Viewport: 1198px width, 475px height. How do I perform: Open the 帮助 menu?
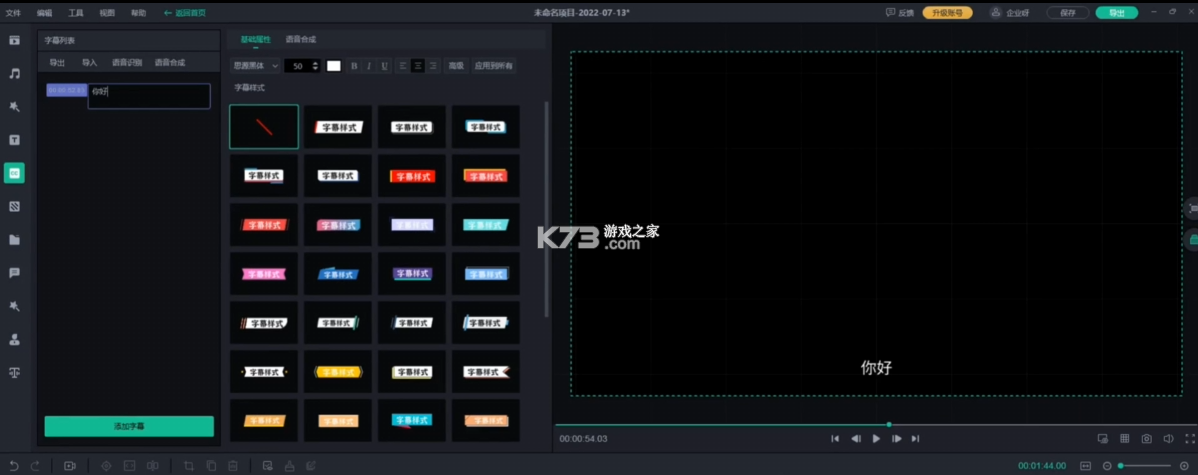(x=138, y=13)
